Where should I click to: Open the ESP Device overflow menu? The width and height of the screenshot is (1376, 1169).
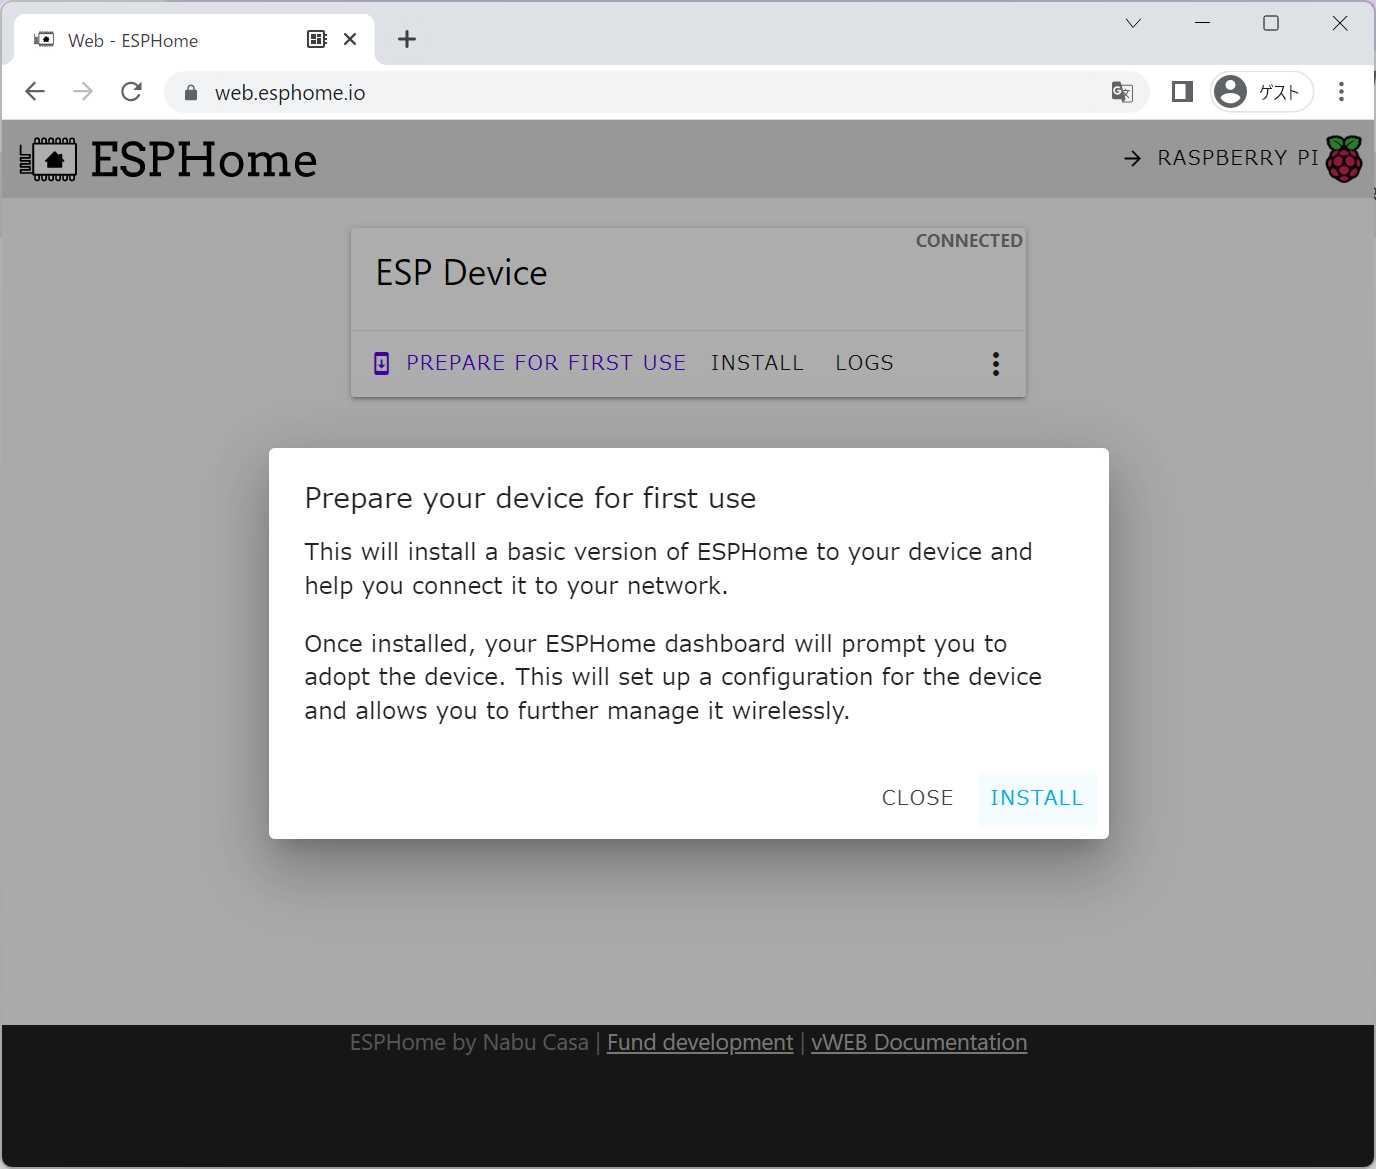[996, 363]
